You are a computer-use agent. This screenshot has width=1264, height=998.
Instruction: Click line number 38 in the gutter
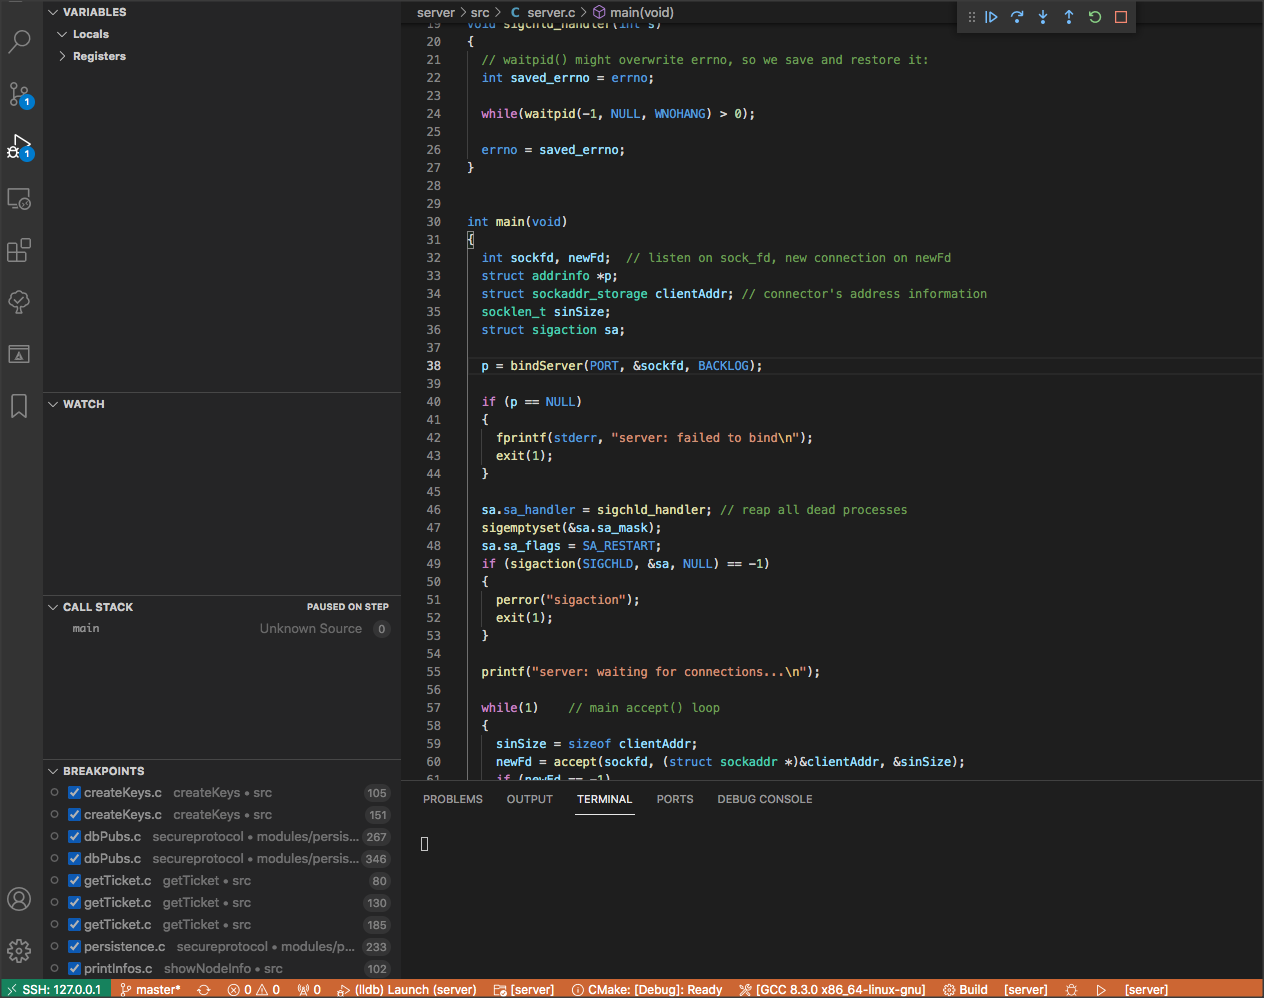click(x=434, y=366)
